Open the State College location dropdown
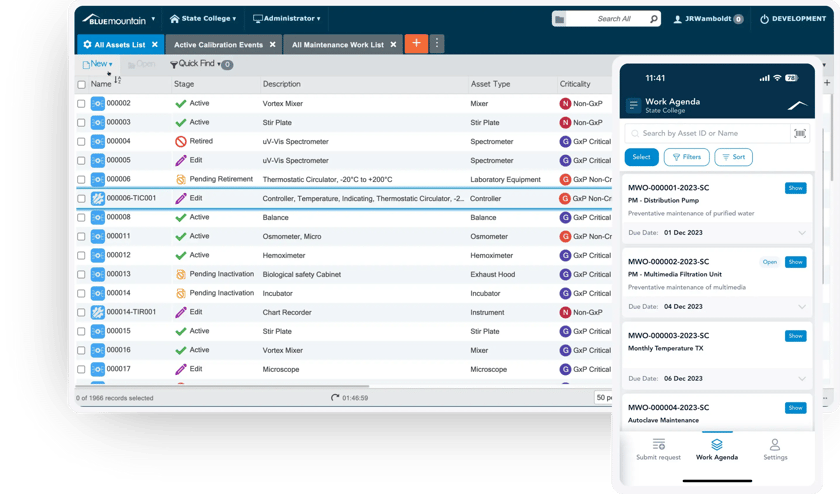The width and height of the screenshot is (840, 494). coord(202,19)
